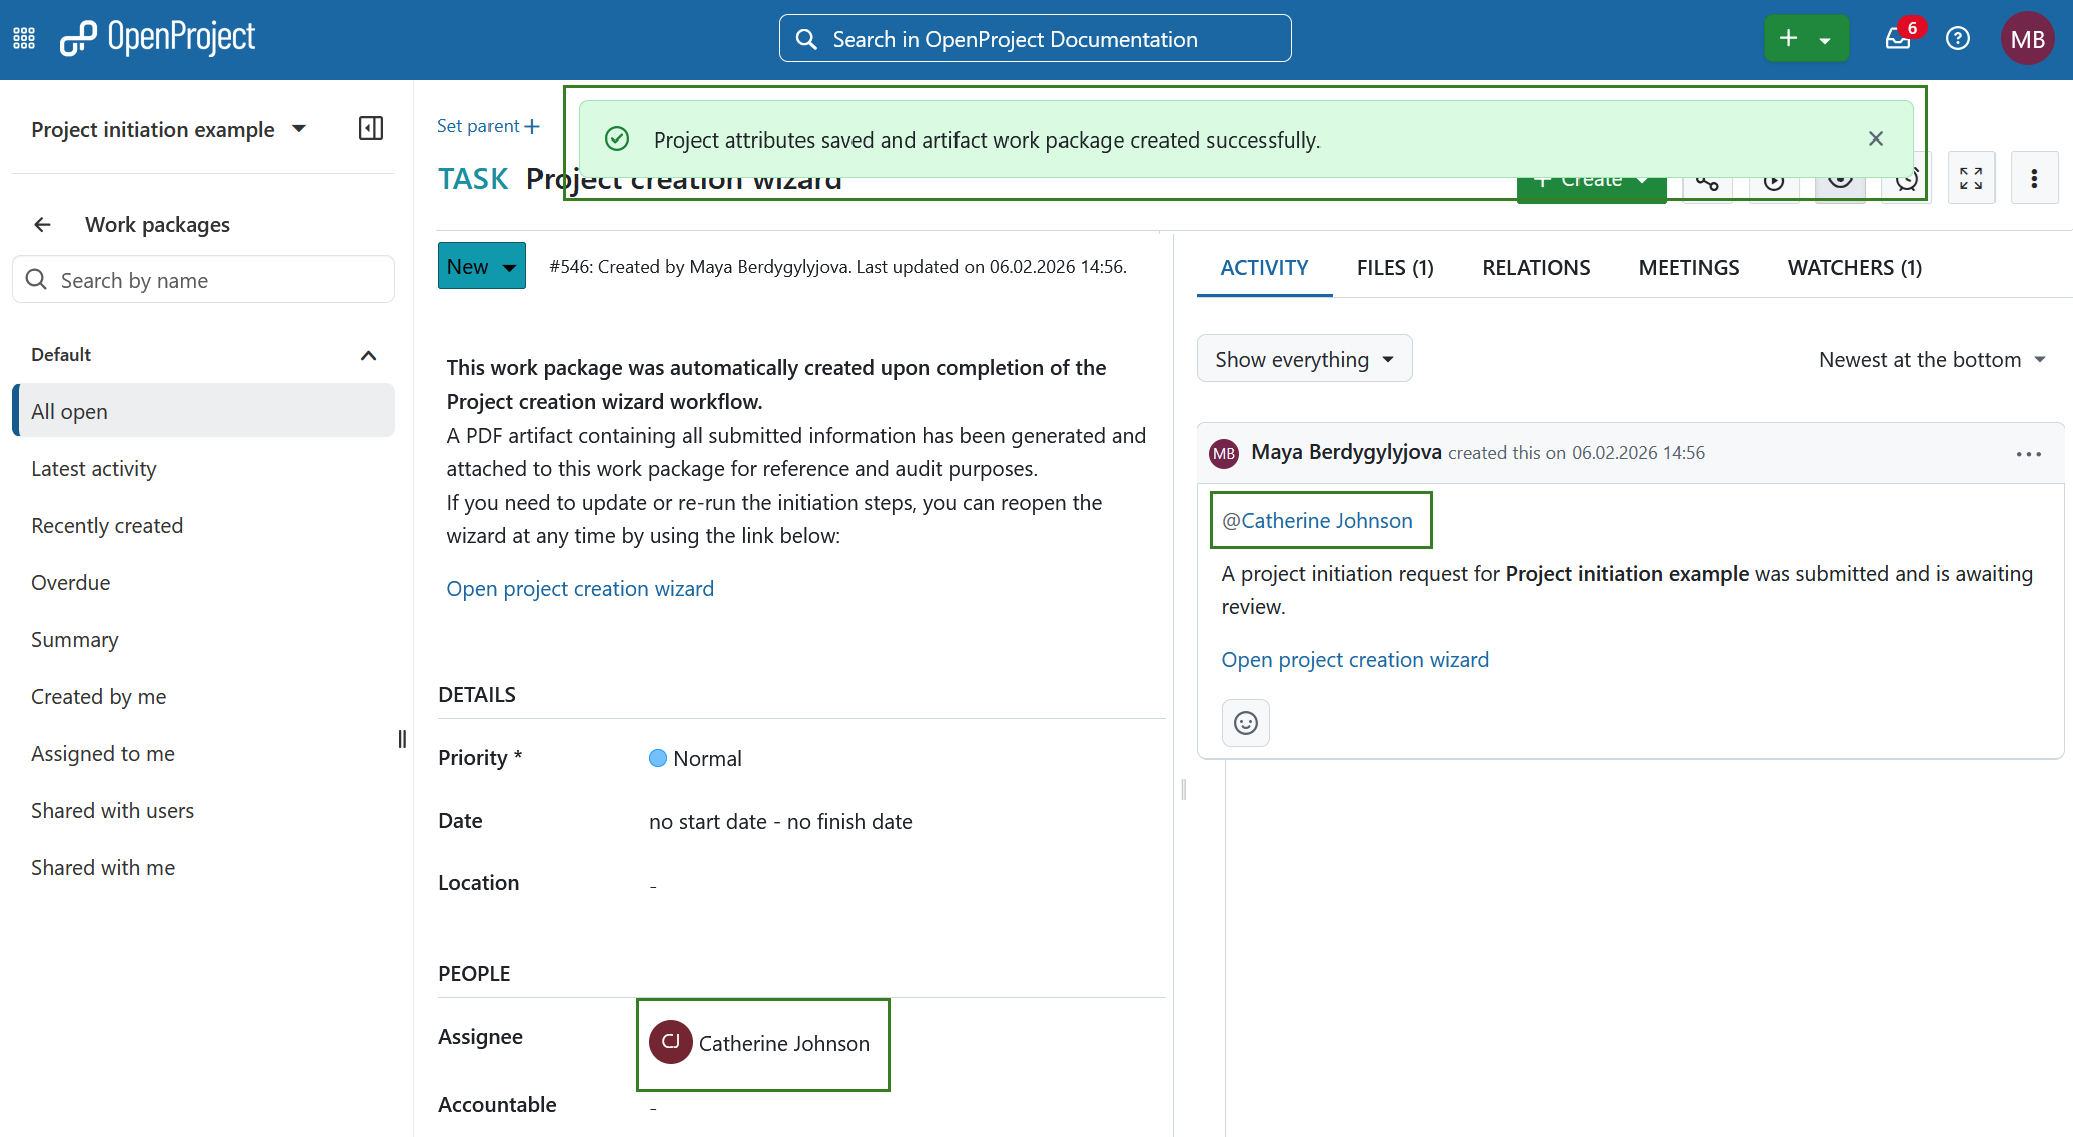Dismiss the green success notification
Viewport: 2073px width, 1137px height.
click(1875, 138)
